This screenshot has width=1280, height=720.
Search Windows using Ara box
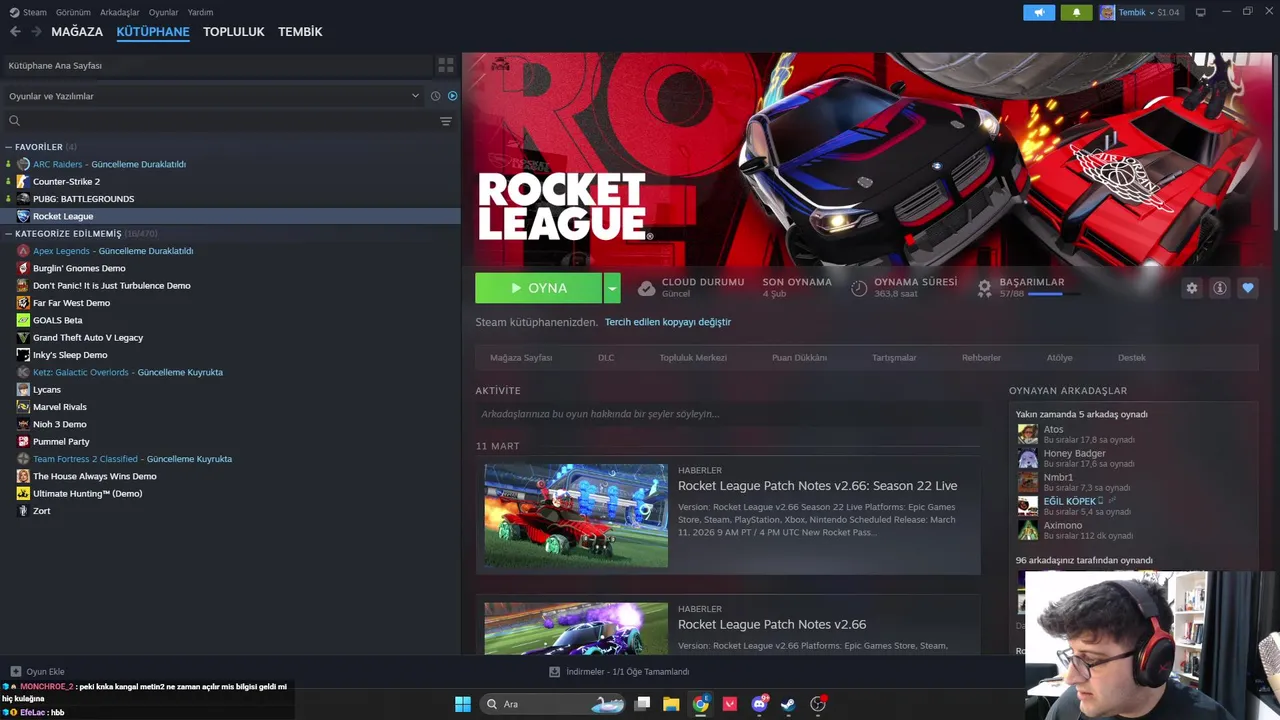[x=553, y=704]
